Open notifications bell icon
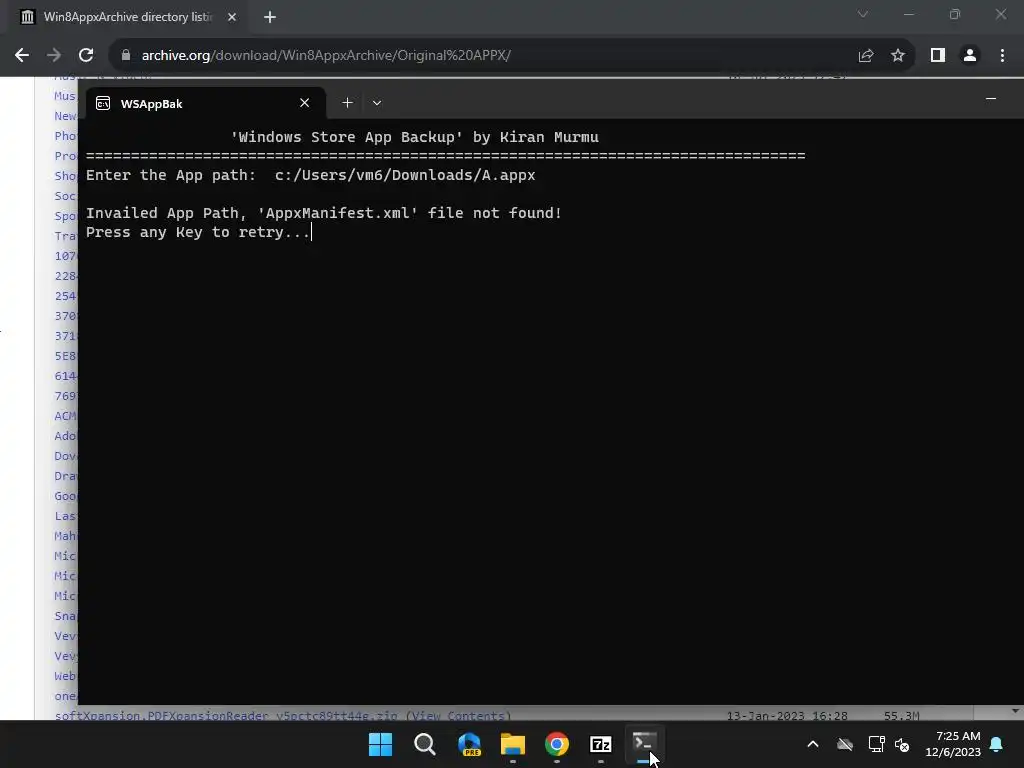The image size is (1024, 768). click(996, 744)
